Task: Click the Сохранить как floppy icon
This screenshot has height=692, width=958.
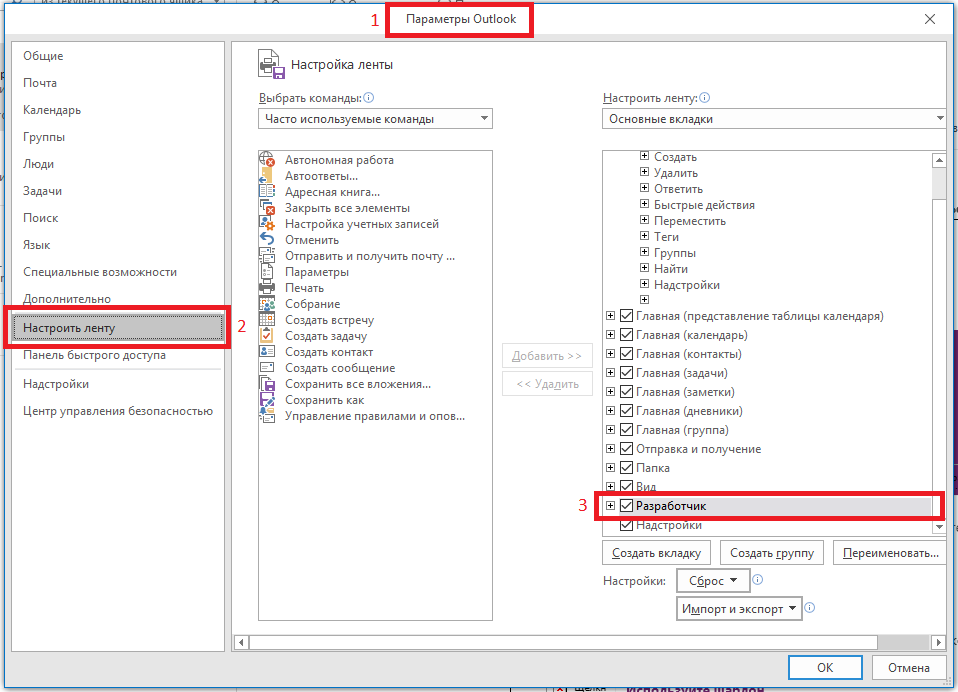Action: tap(267, 399)
